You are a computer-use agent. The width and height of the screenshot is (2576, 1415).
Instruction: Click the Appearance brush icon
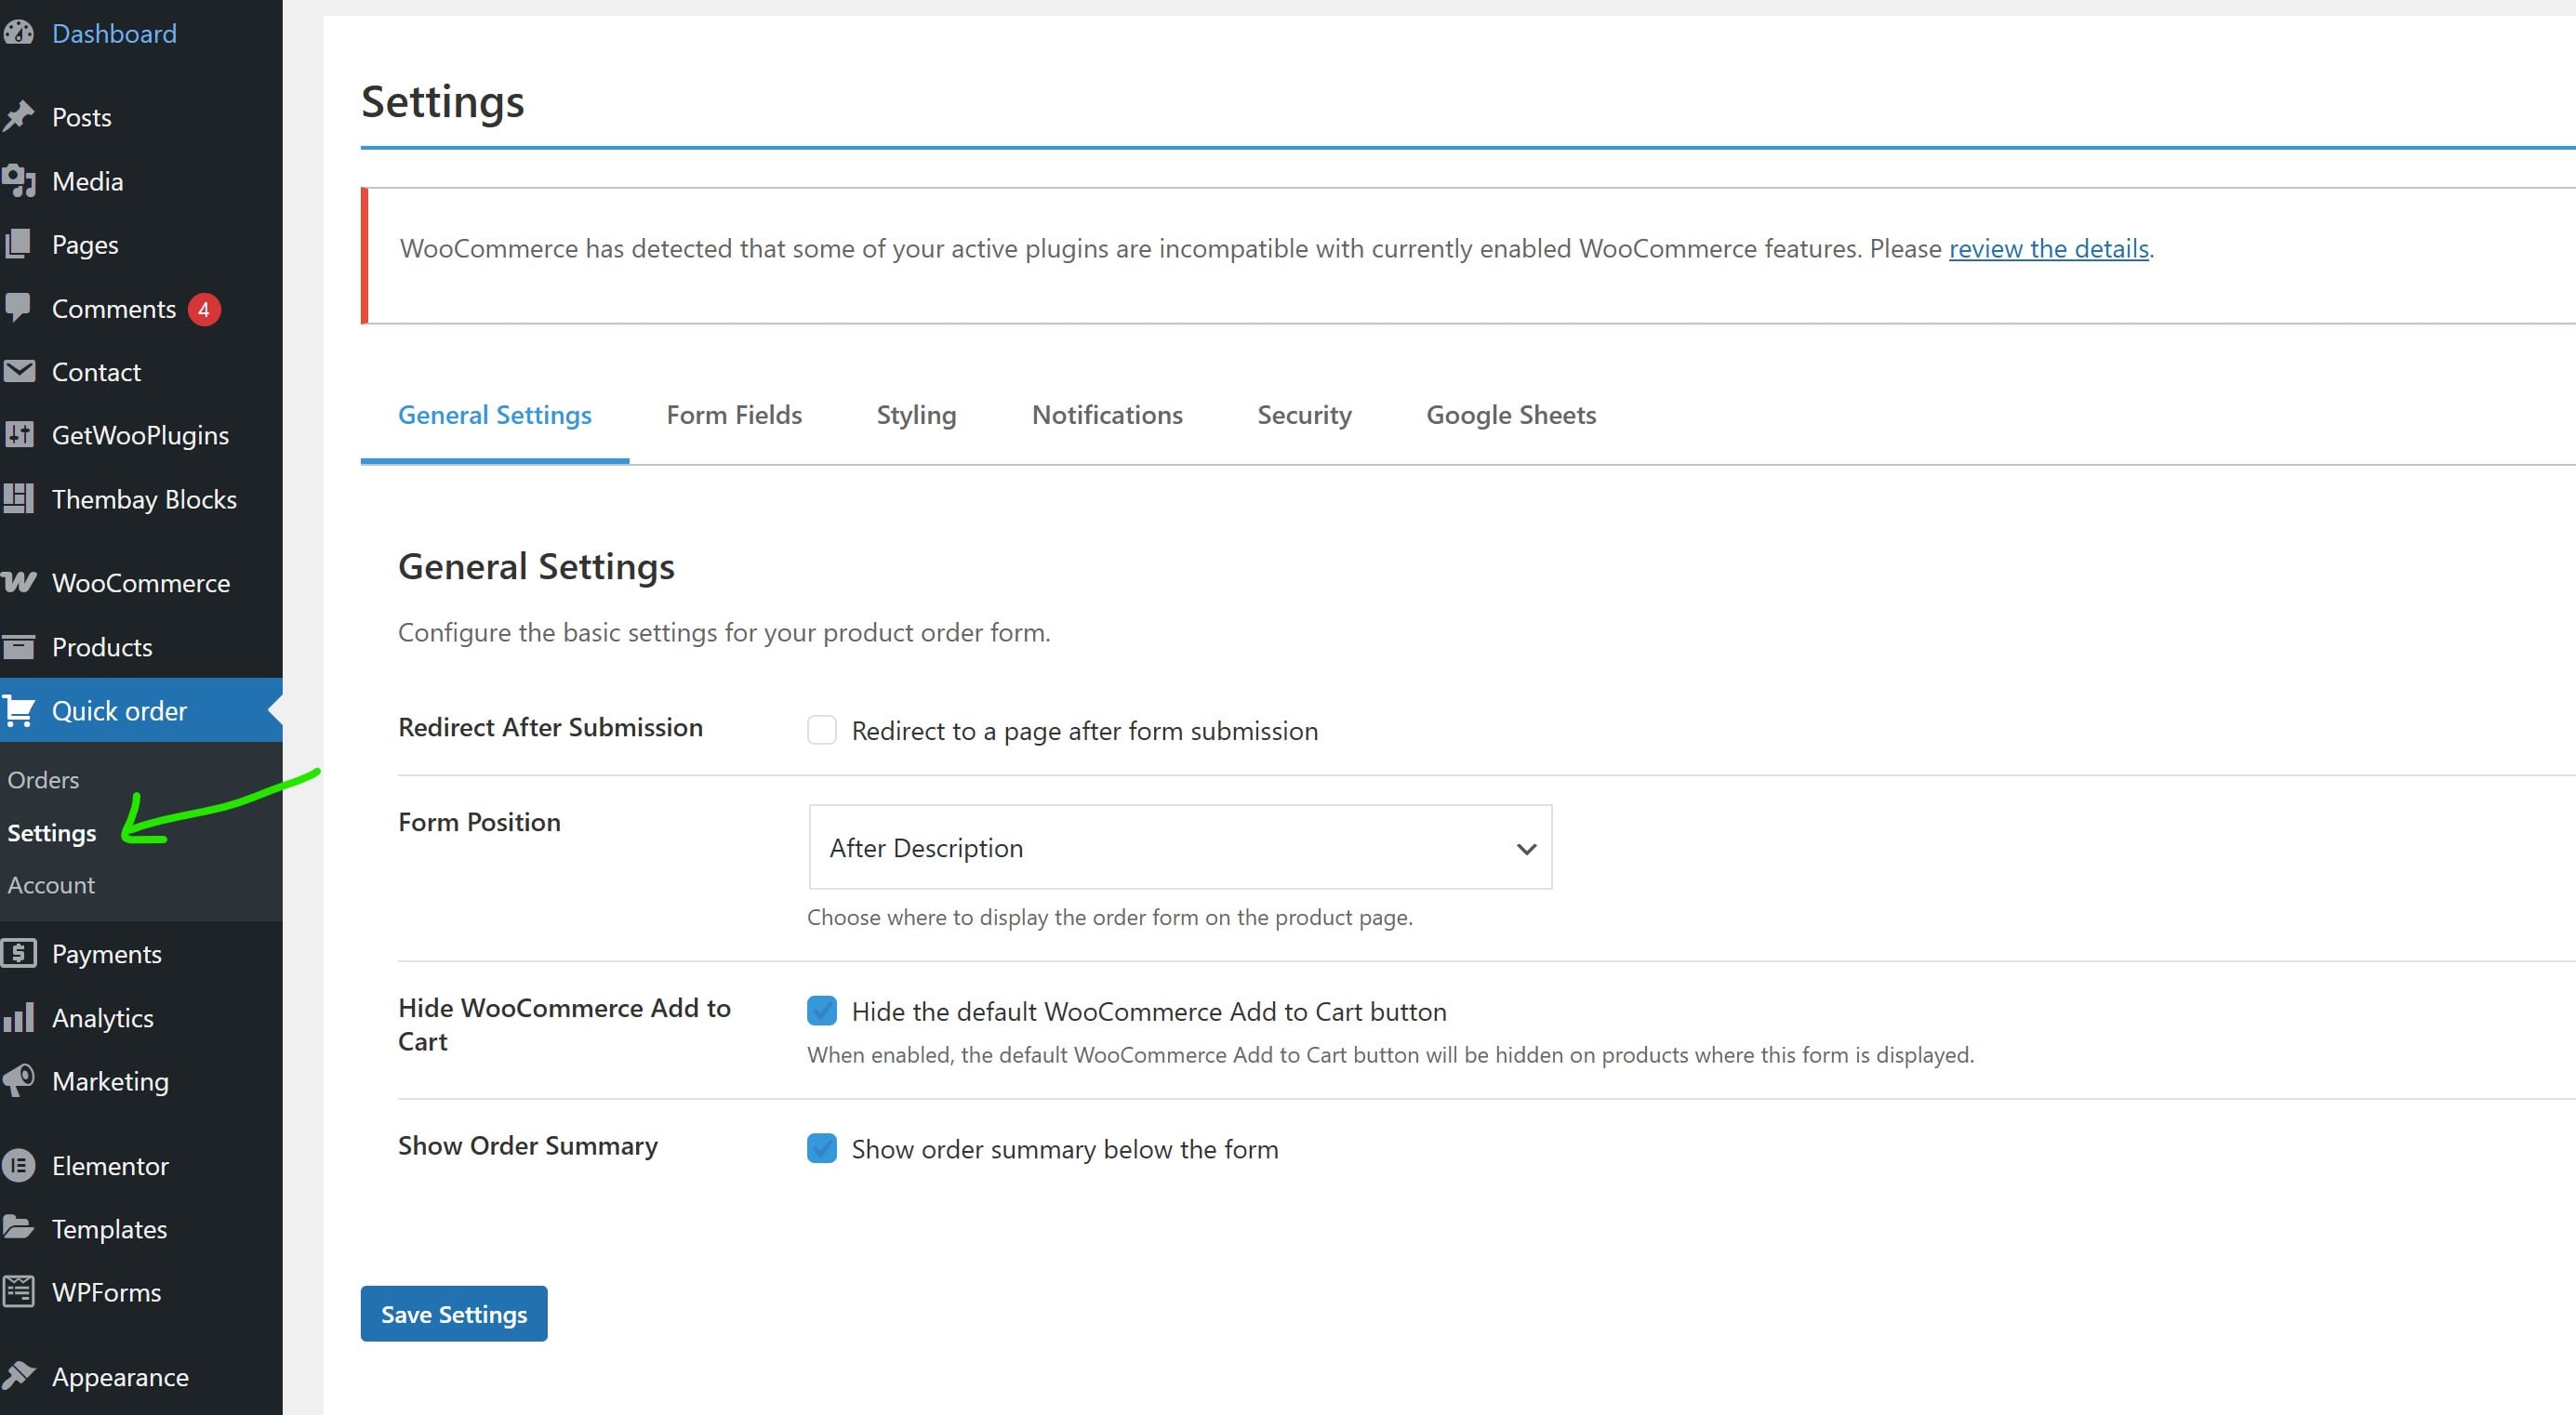coord(18,1376)
